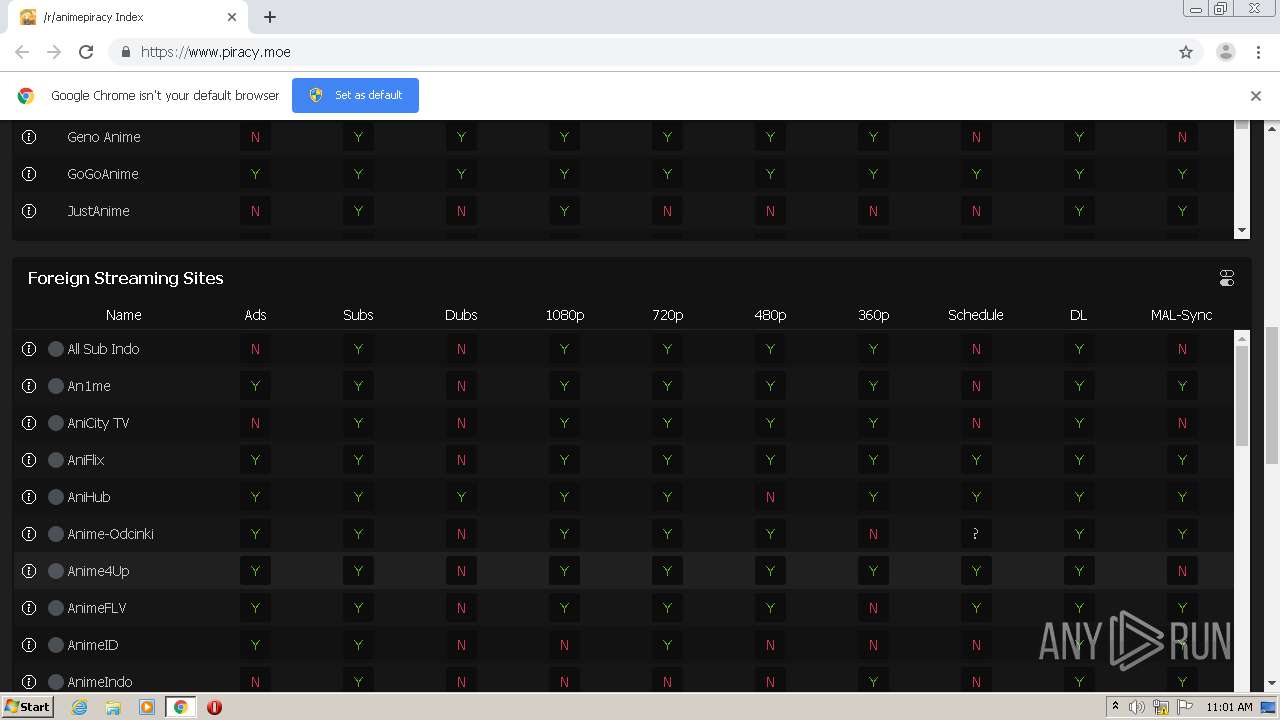The image size is (1280, 720).
Task: Open info icon for AnimeID
Action: (29, 645)
